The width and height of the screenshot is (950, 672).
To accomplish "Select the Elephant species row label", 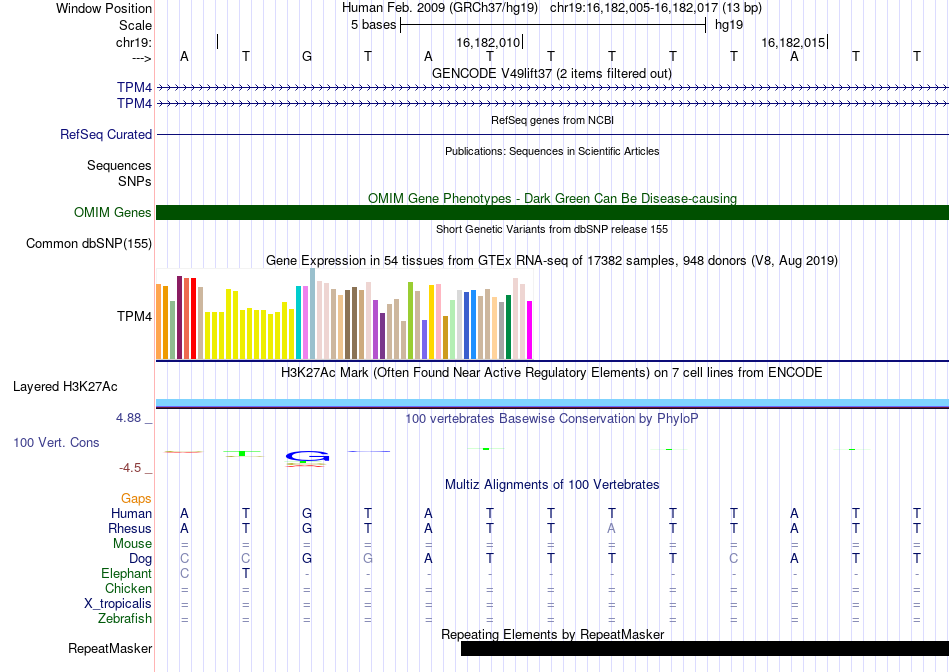I will [126, 574].
